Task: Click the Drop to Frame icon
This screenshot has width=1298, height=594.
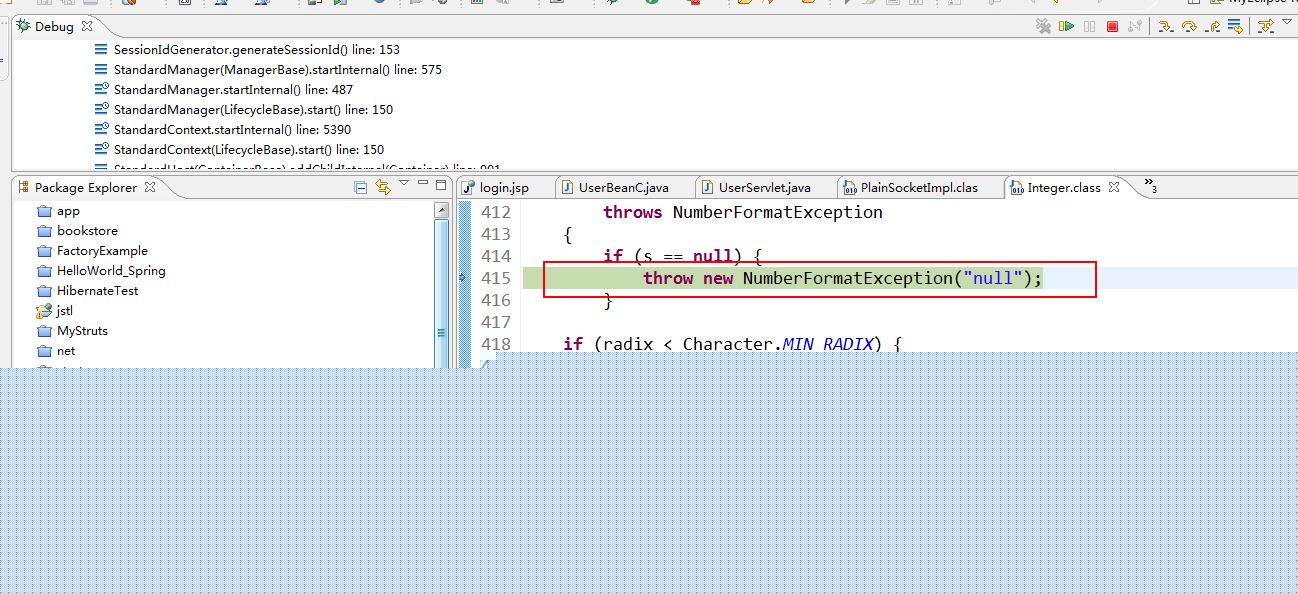Action: [x=1237, y=27]
